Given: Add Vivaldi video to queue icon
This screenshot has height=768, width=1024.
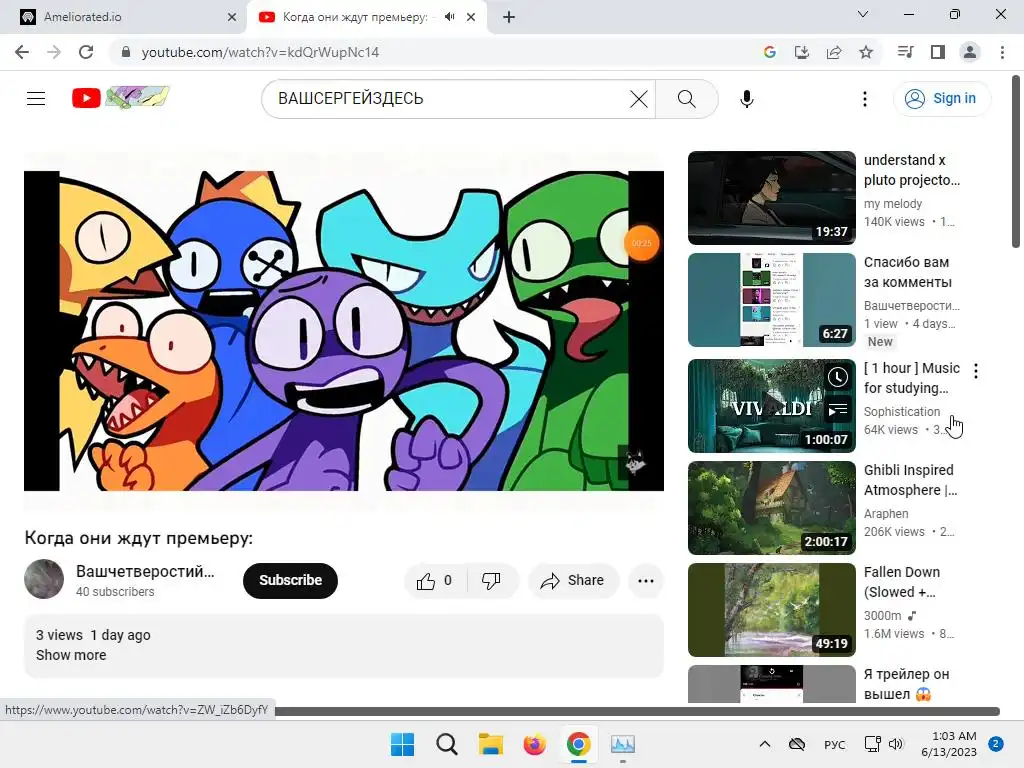Looking at the screenshot, I should 838,409.
